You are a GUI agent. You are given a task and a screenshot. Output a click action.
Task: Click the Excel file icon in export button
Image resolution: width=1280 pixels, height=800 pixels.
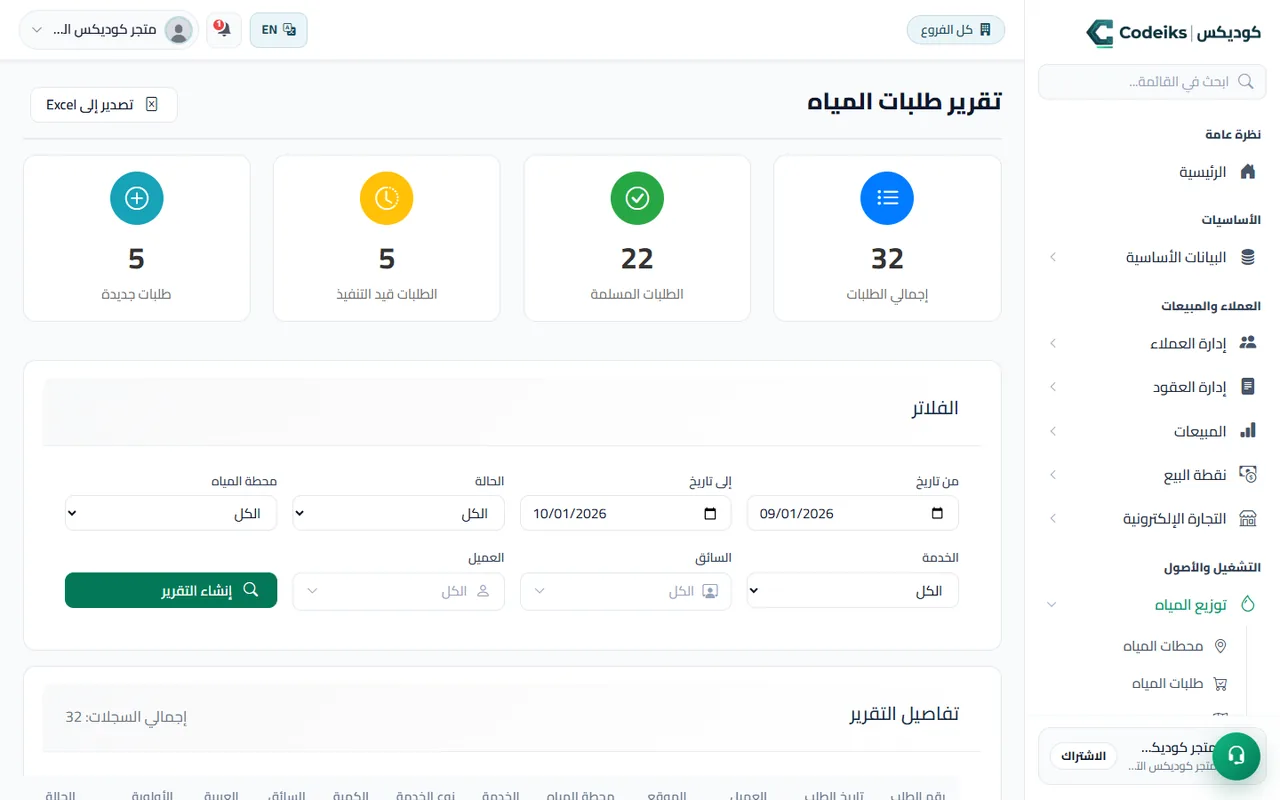tap(152, 104)
